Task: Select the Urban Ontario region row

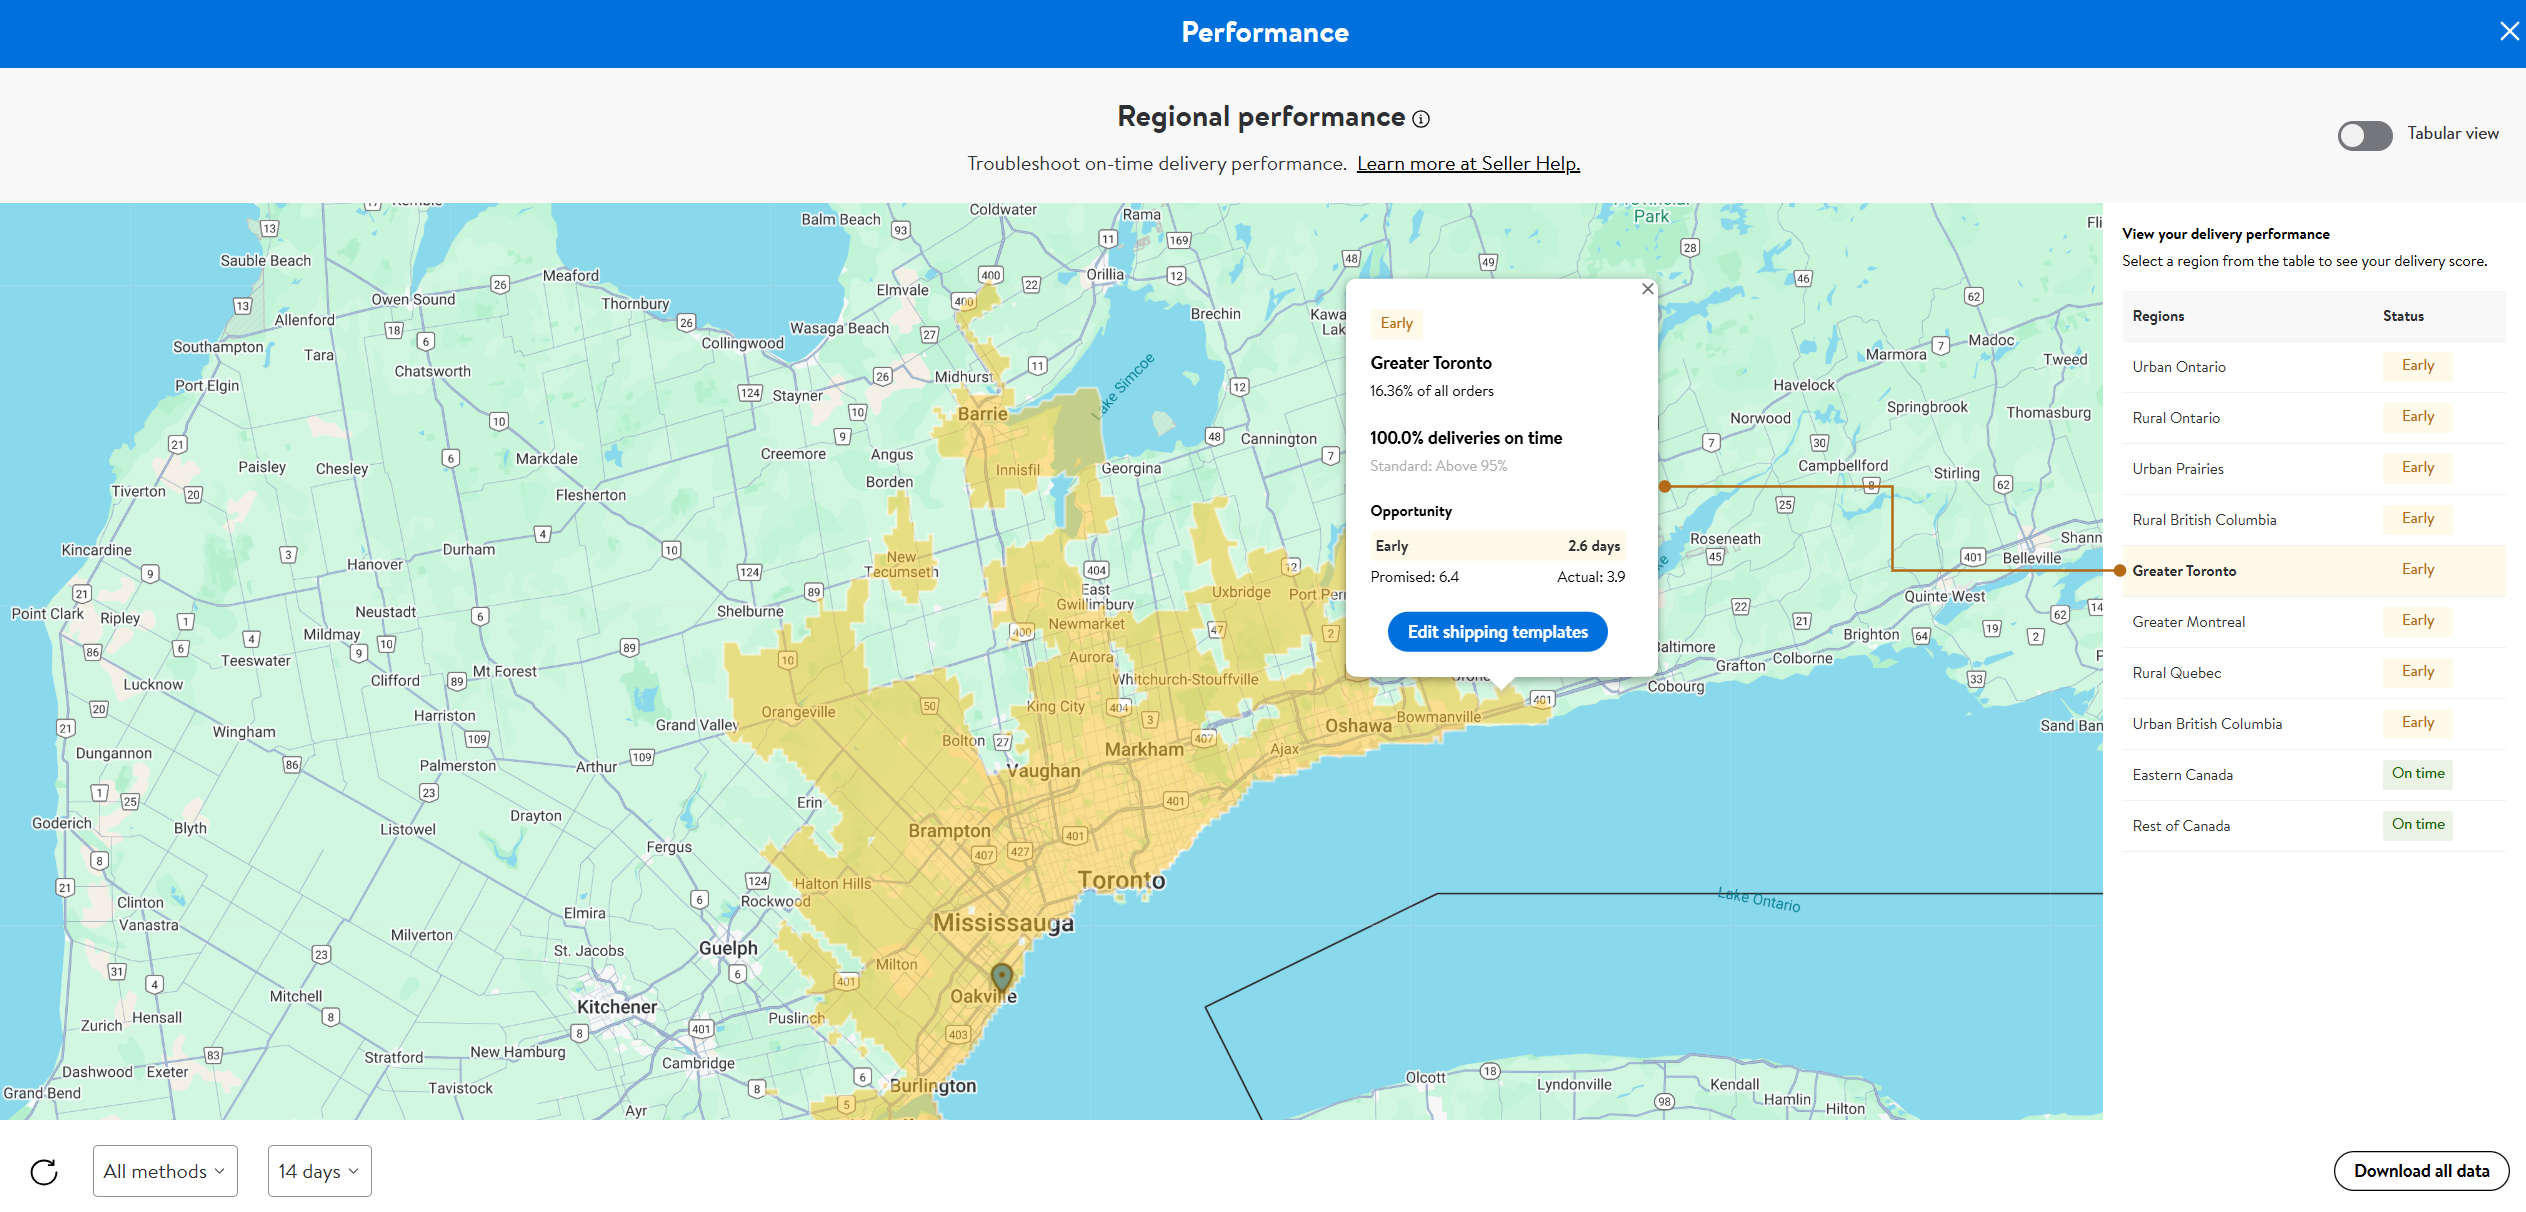Action: point(2180,367)
